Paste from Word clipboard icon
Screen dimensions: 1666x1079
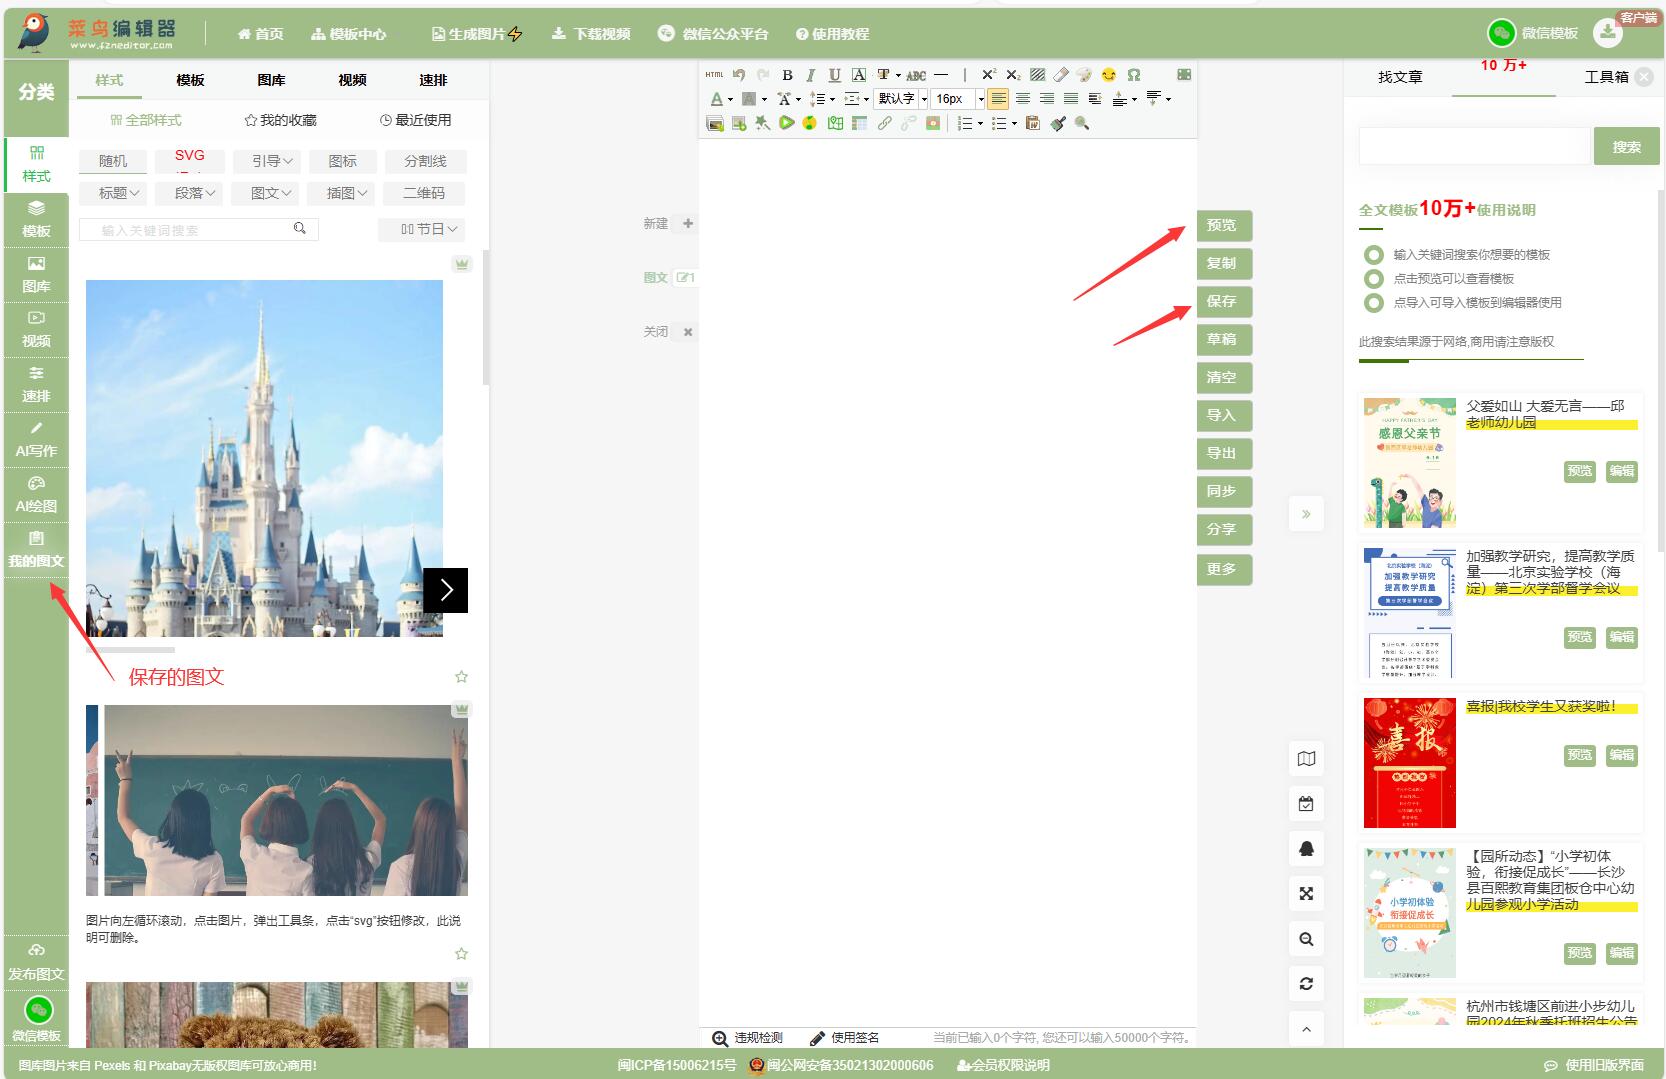(x=1033, y=123)
